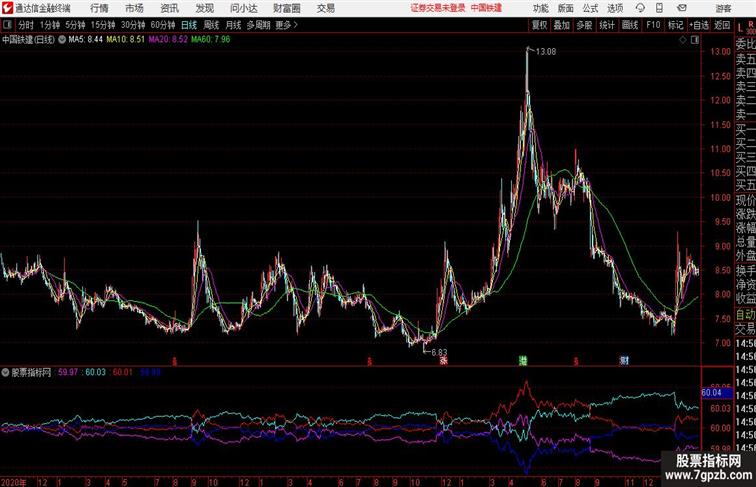756x487 pixels.
Task: Click the 13.08 peak price label
Action: click(x=546, y=52)
